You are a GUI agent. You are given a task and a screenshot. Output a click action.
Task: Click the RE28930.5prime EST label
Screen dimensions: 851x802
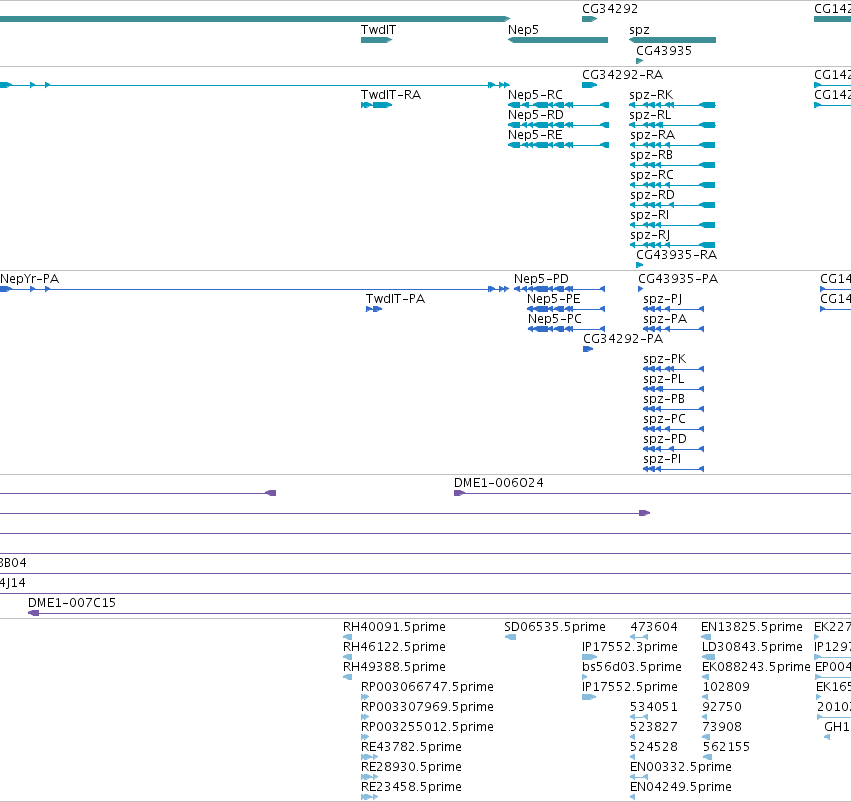point(411,767)
